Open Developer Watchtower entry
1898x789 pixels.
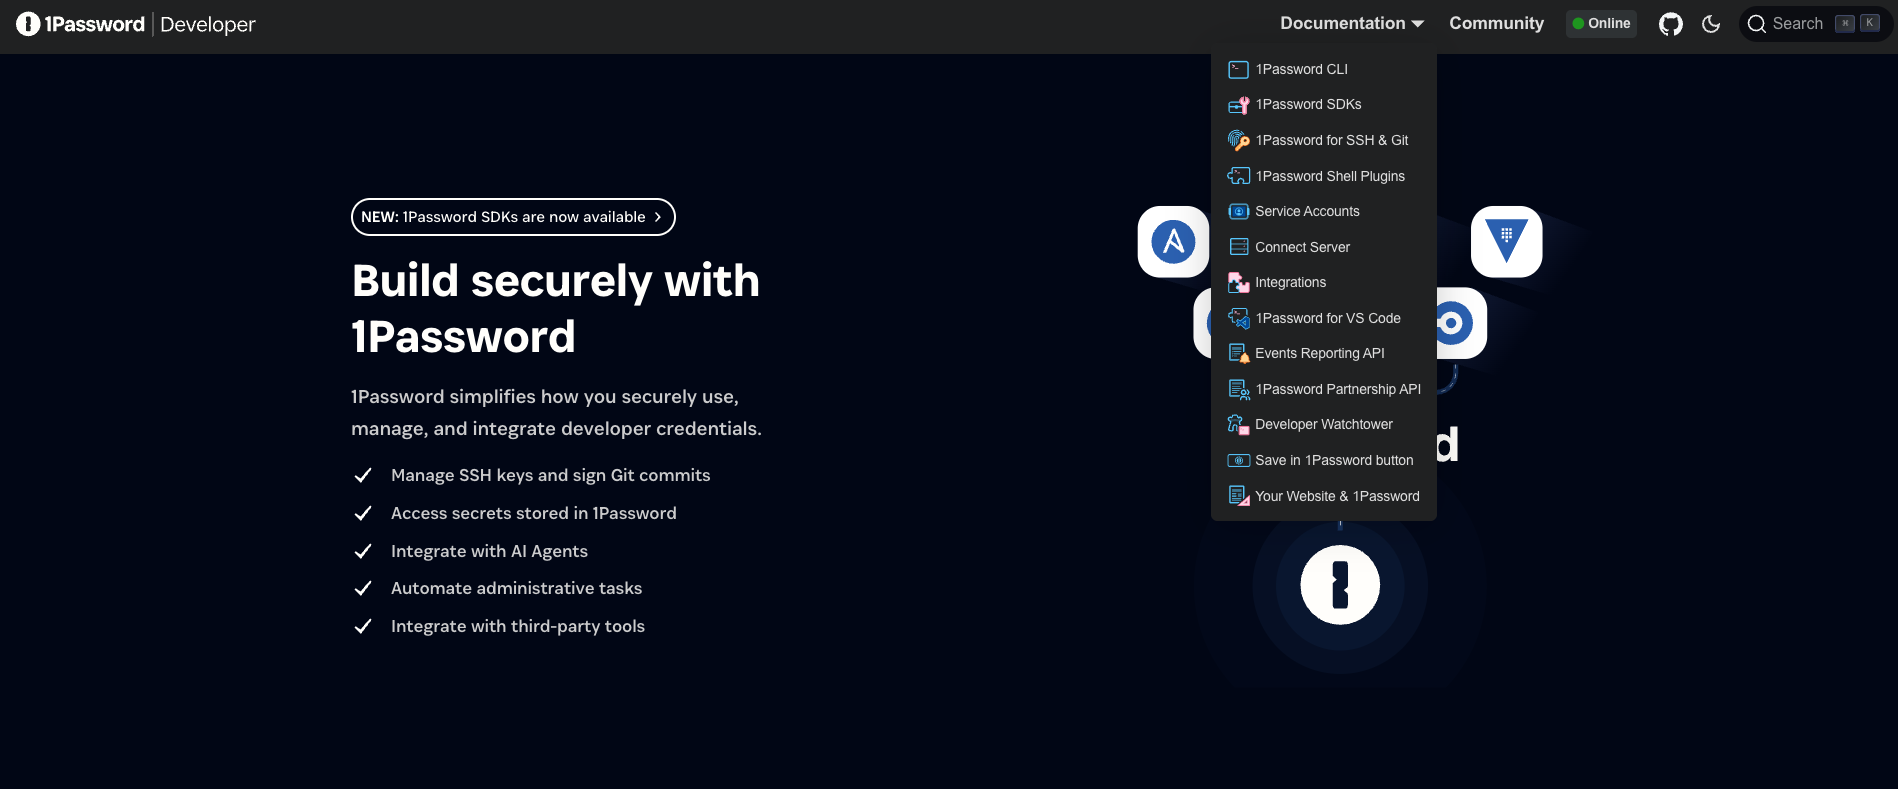click(x=1324, y=425)
